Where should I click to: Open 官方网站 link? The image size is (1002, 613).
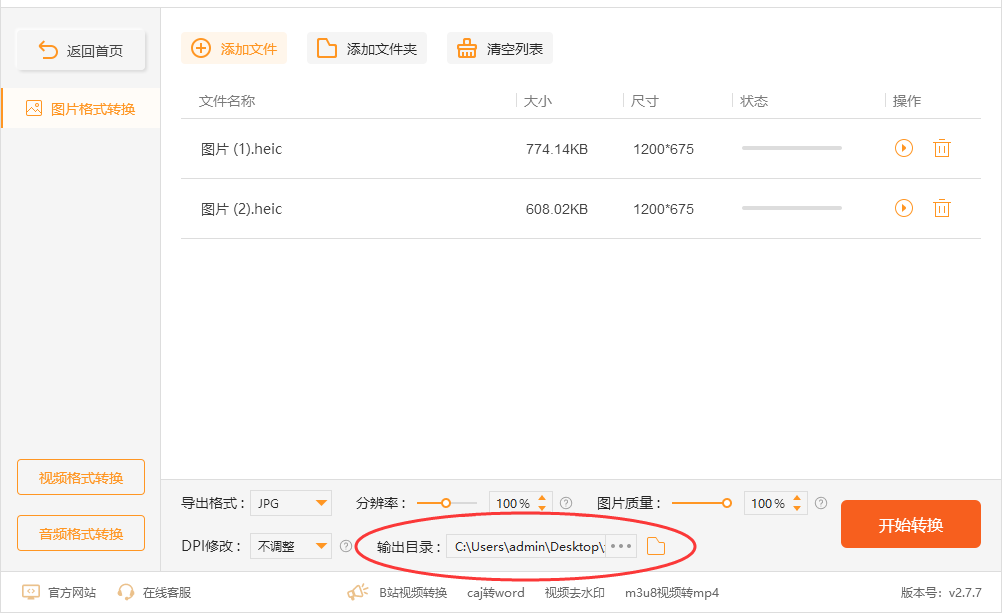[x=59, y=593]
